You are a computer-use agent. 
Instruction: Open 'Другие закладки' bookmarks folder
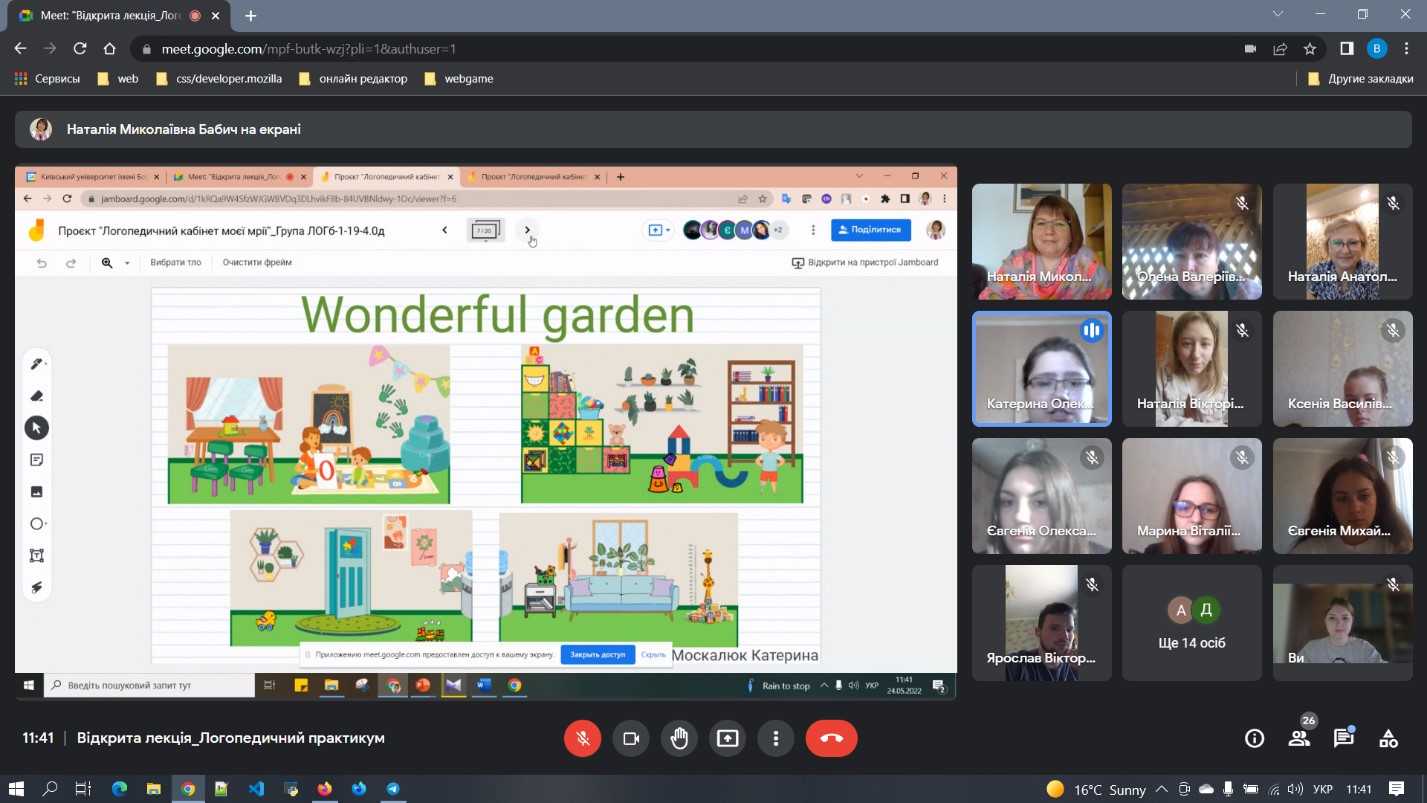click(x=1360, y=78)
